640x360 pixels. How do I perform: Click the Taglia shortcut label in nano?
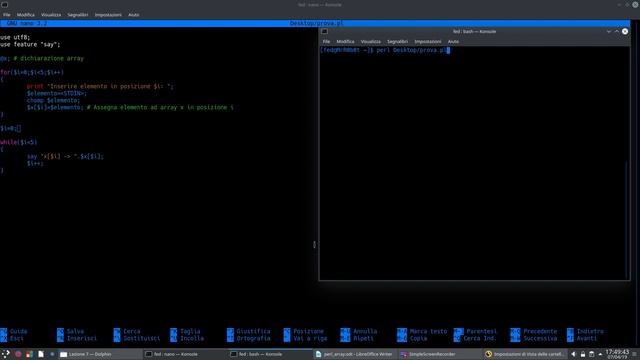click(x=190, y=331)
